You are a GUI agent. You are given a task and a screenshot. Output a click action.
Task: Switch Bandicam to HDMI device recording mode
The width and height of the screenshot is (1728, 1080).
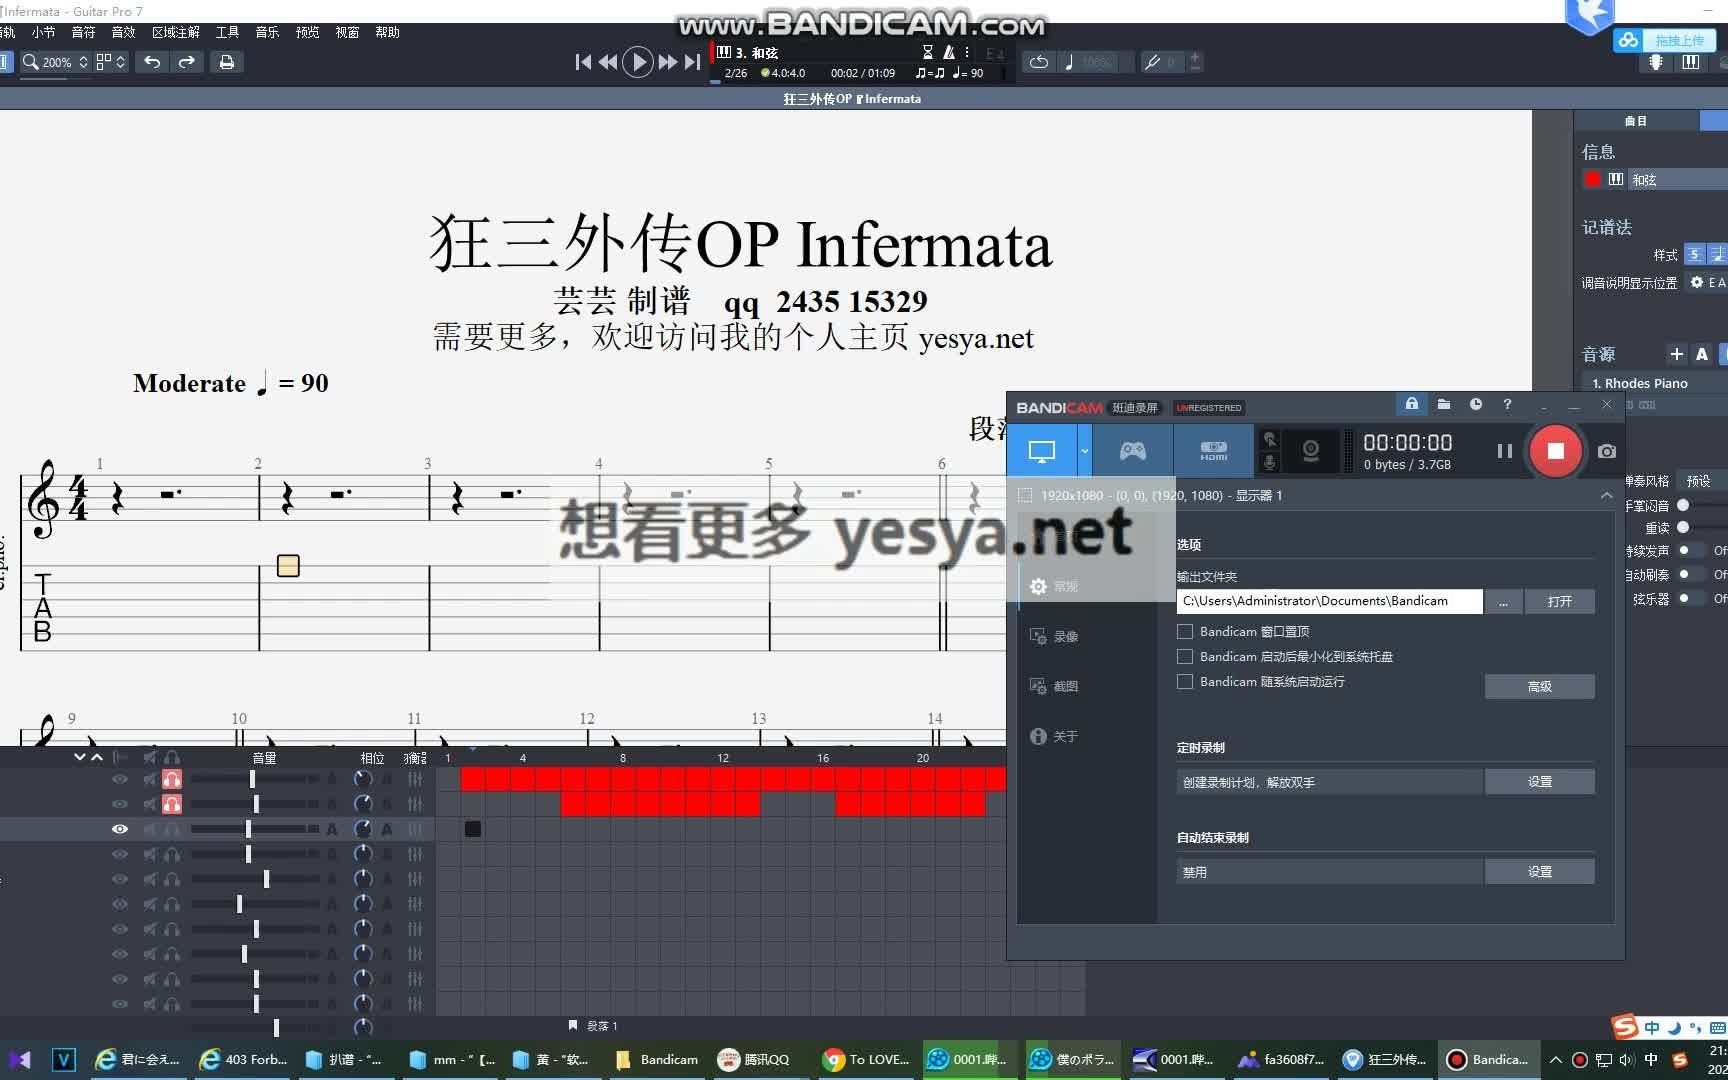pos(1213,451)
